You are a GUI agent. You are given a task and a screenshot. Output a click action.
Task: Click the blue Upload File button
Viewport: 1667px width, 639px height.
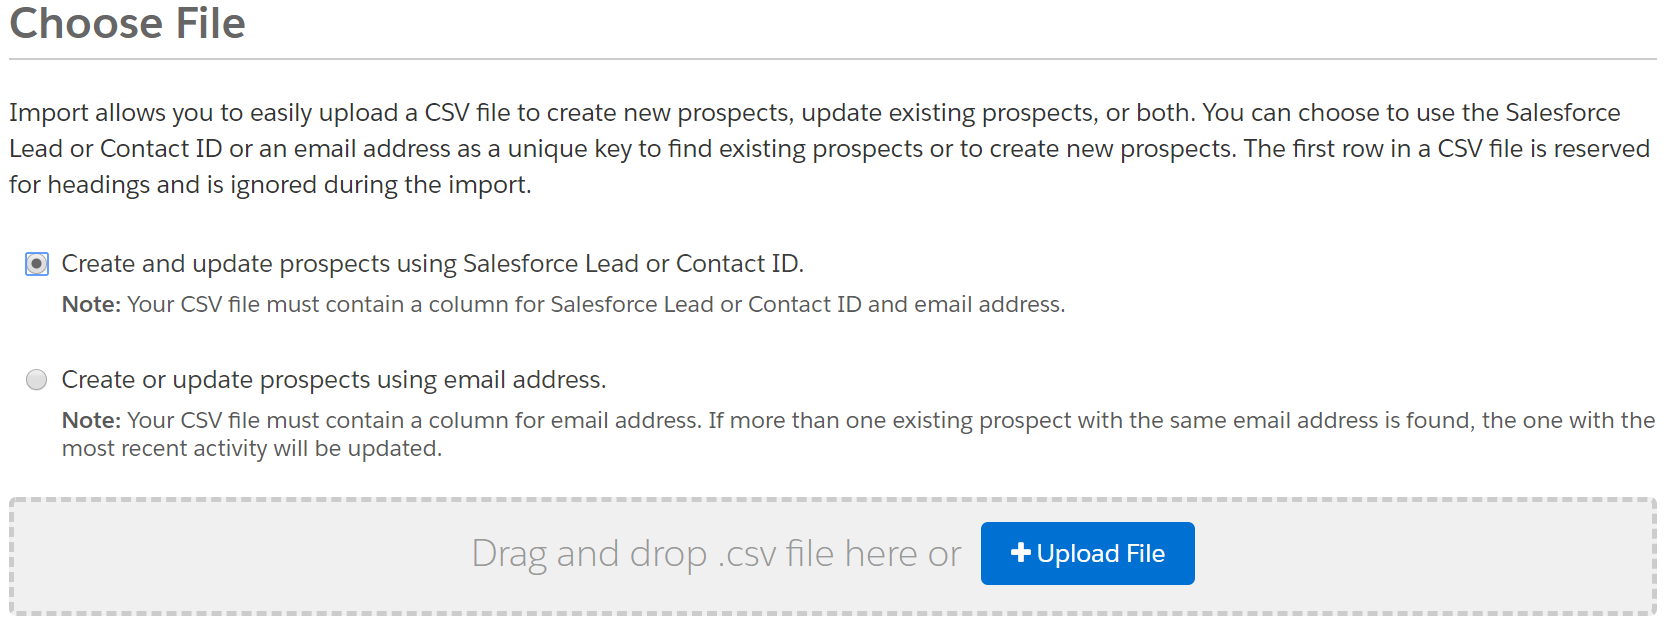coord(1087,552)
